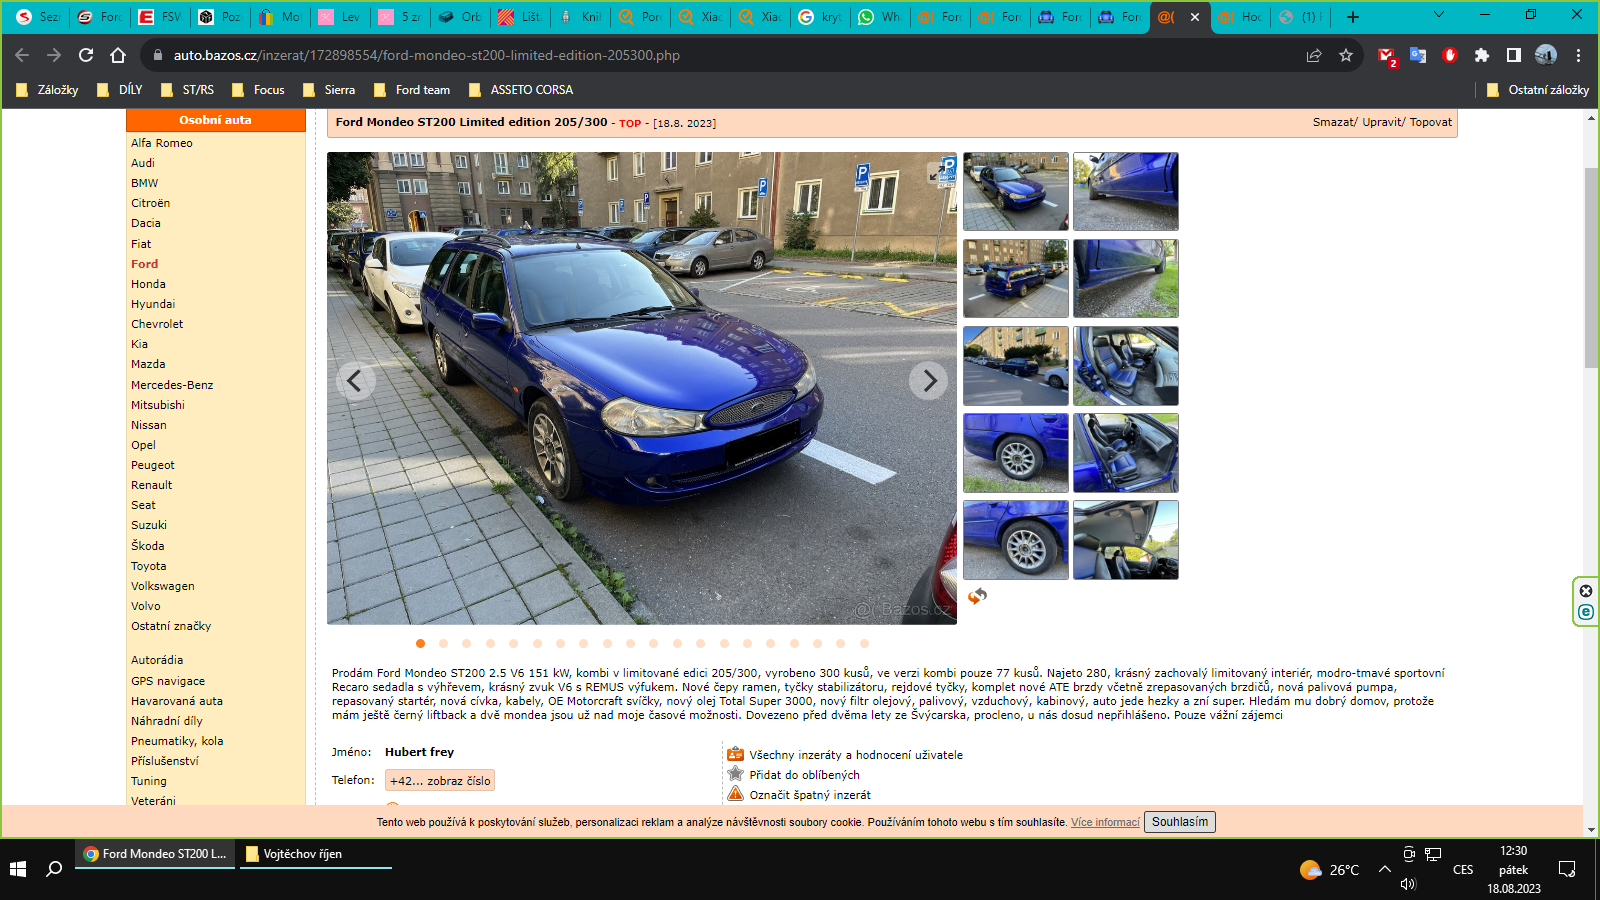1600x900 pixels.
Task: Go to browser home page
Action: click(x=118, y=55)
